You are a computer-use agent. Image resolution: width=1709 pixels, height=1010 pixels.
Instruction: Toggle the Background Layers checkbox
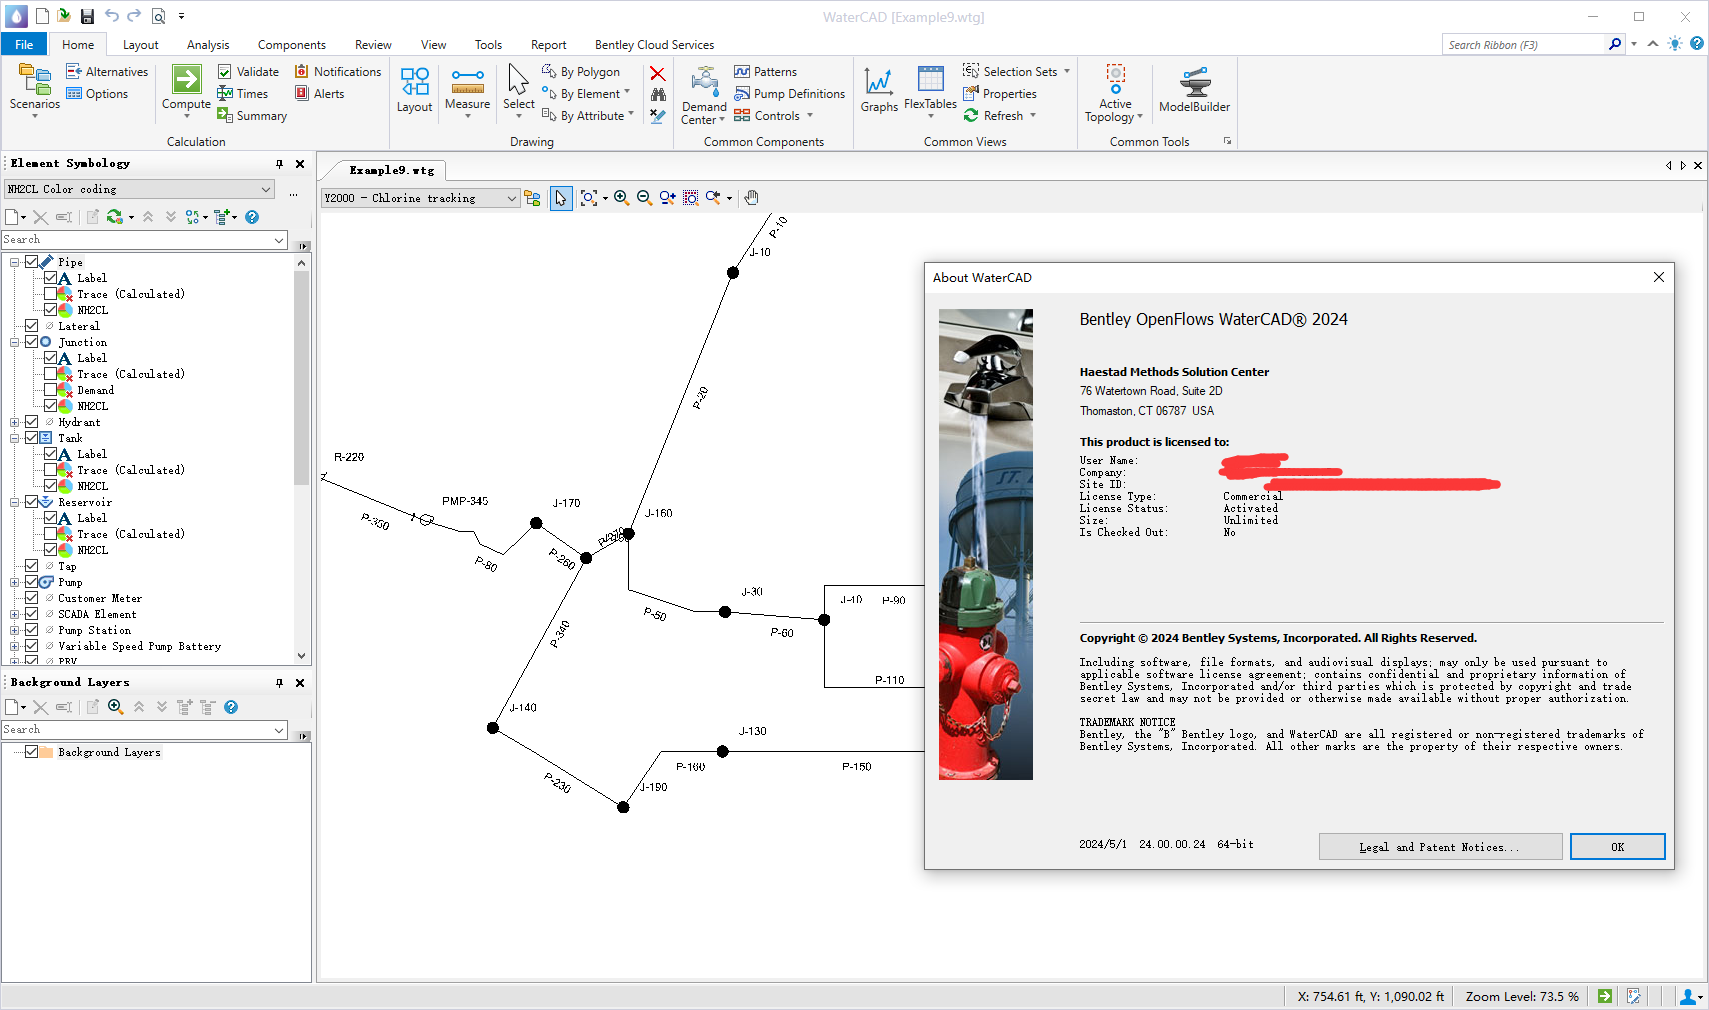(x=31, y=752)
